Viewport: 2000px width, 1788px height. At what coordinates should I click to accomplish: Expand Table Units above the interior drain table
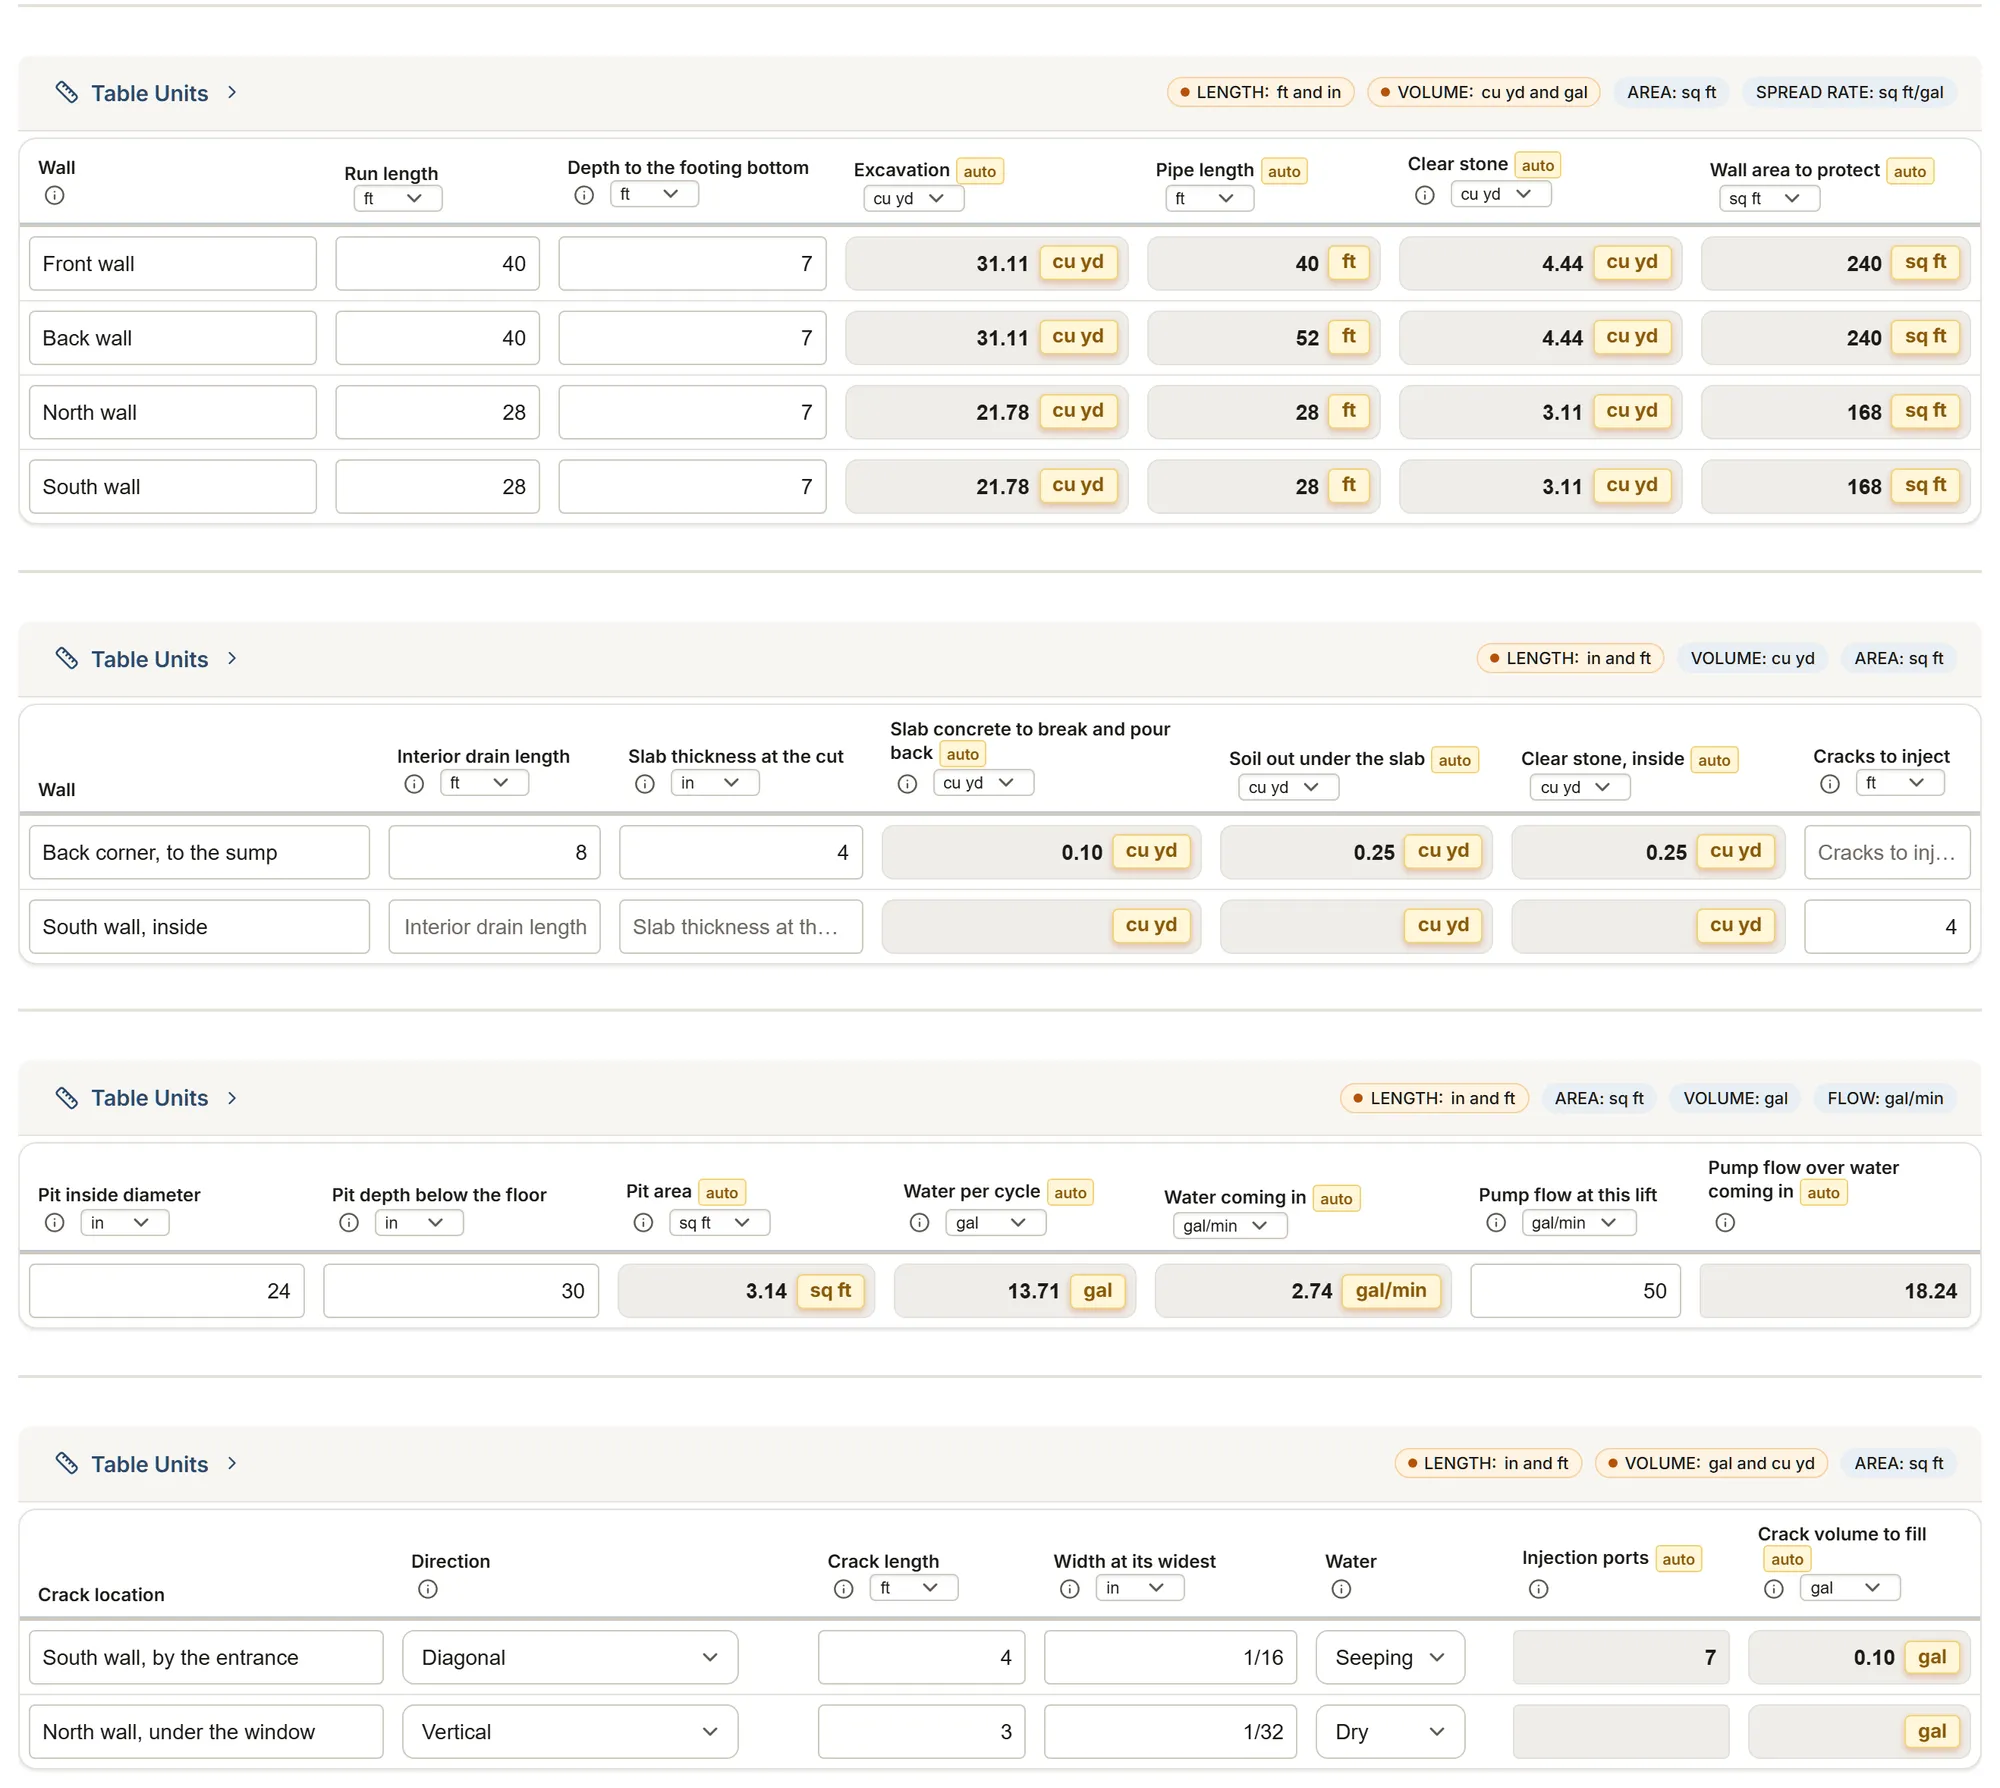click(x=147, y=659)
